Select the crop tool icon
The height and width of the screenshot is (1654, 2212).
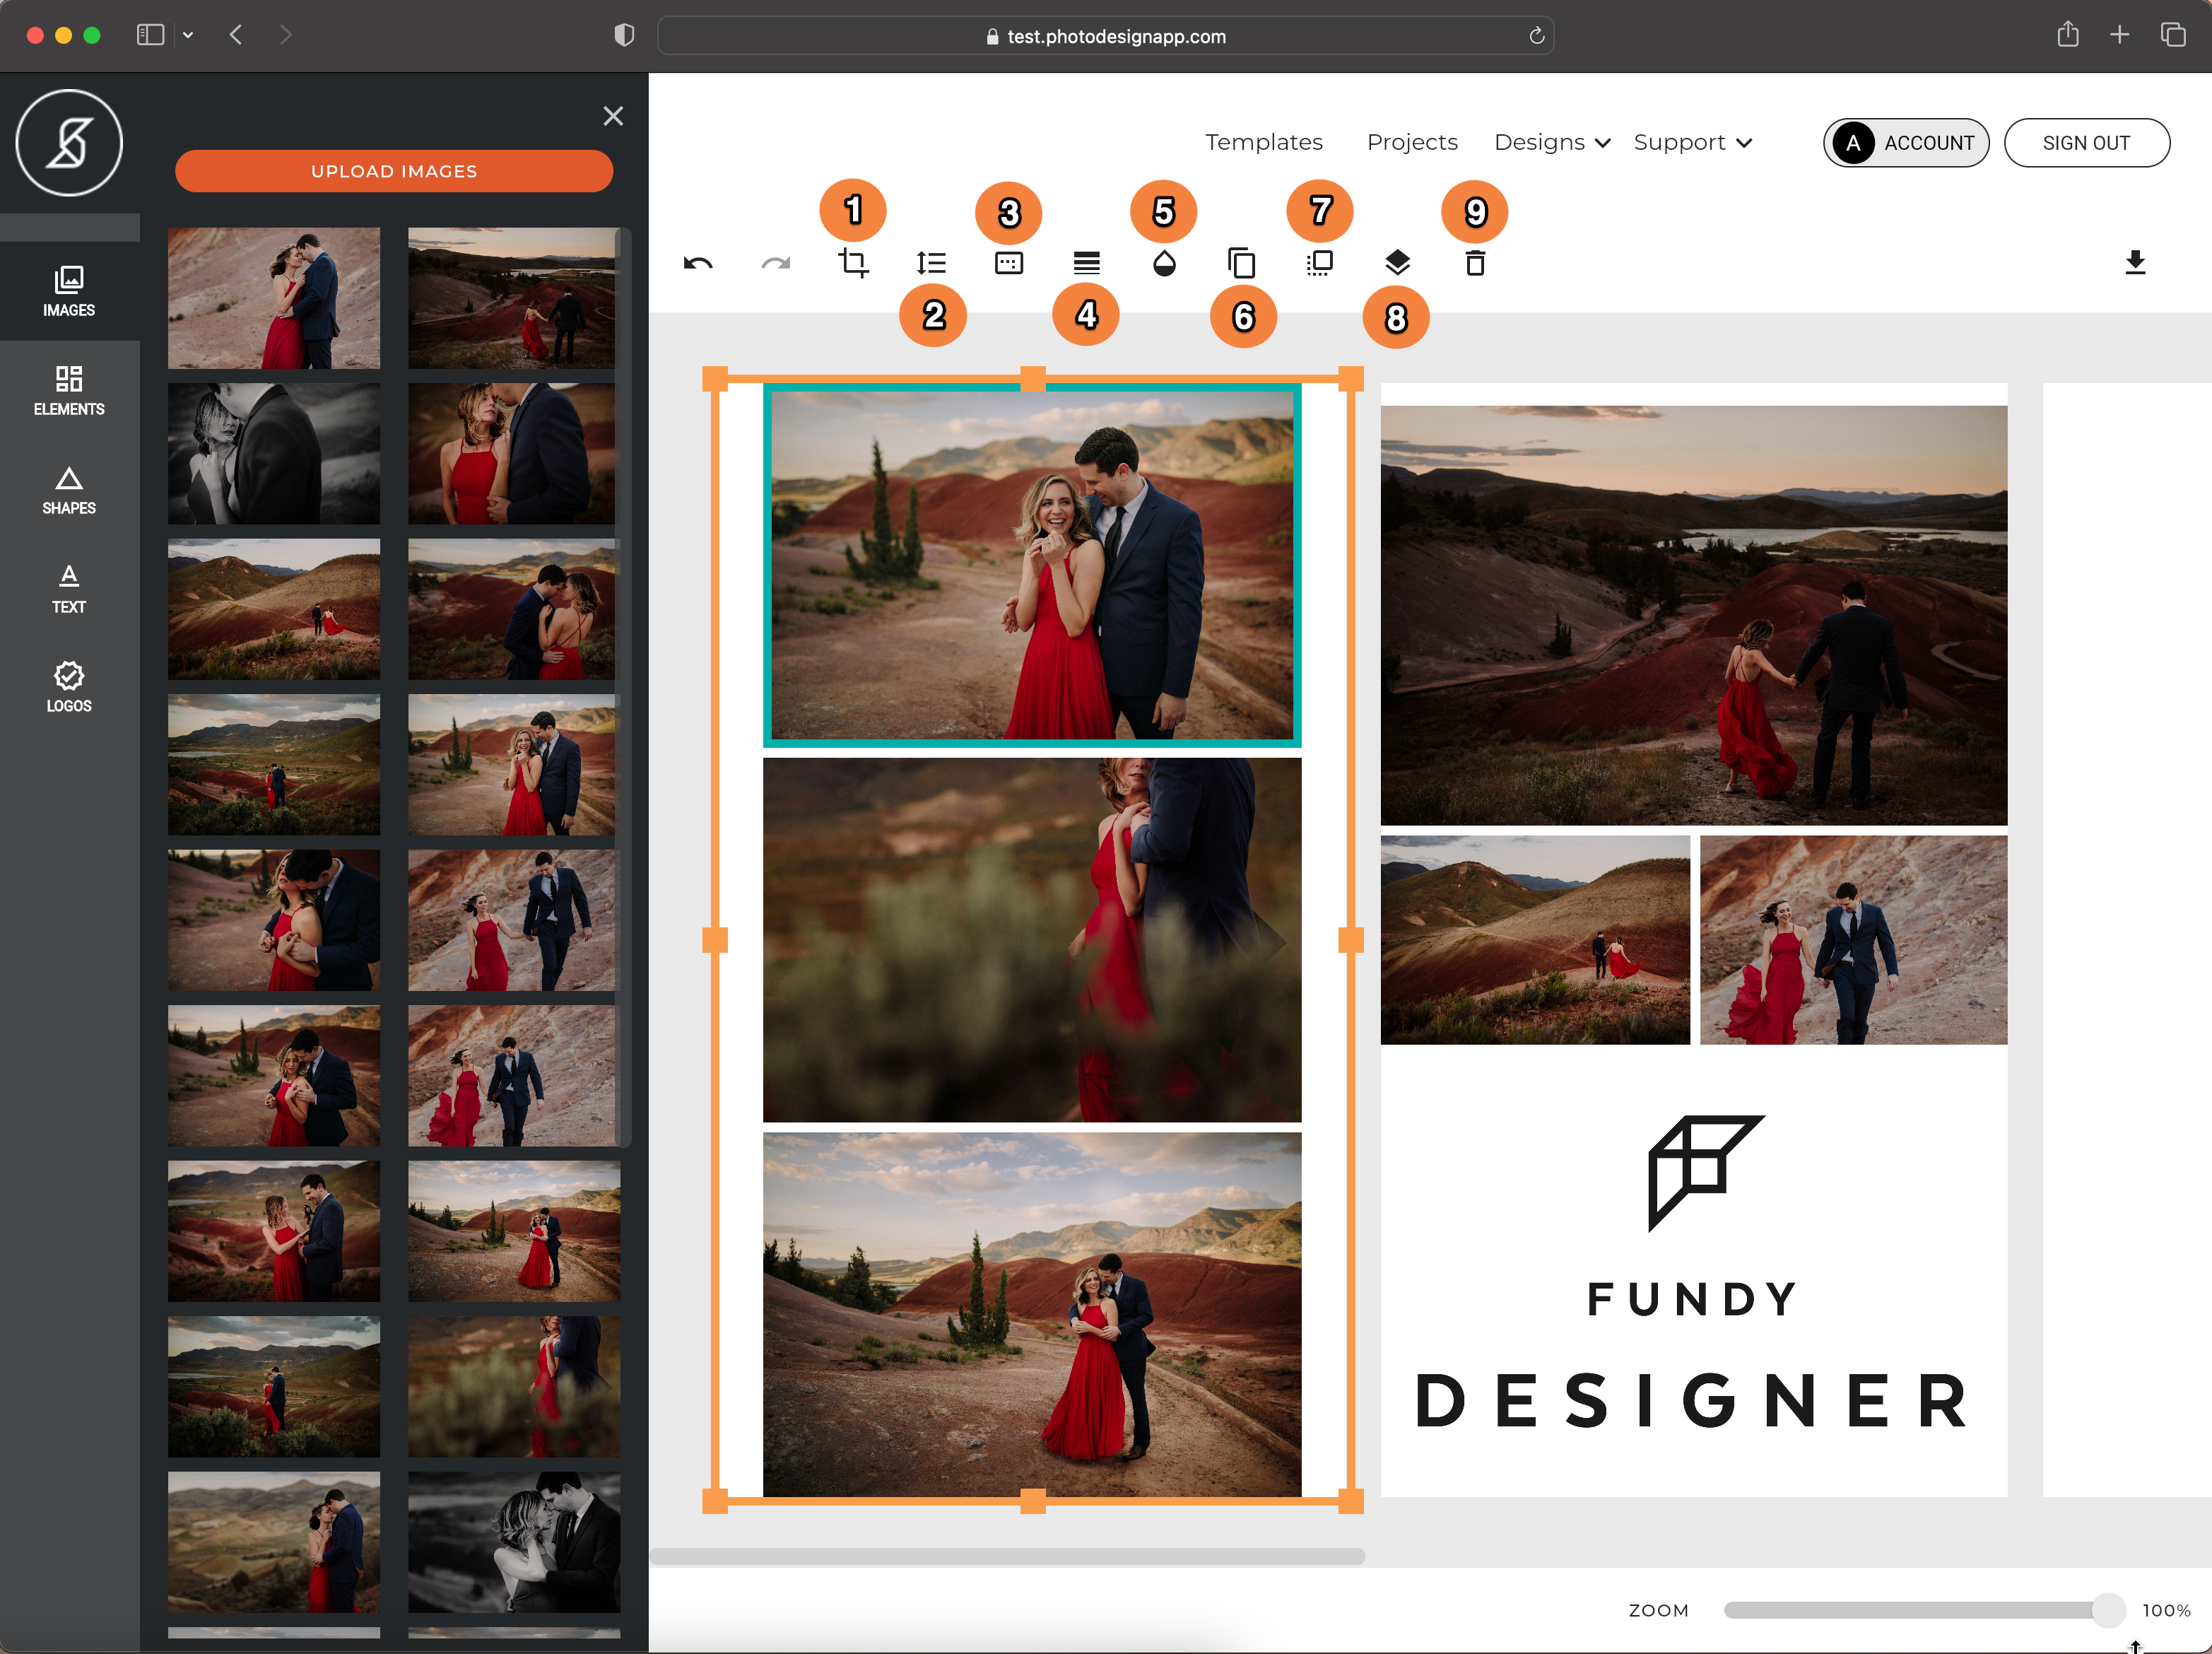(x=853, y=263)
